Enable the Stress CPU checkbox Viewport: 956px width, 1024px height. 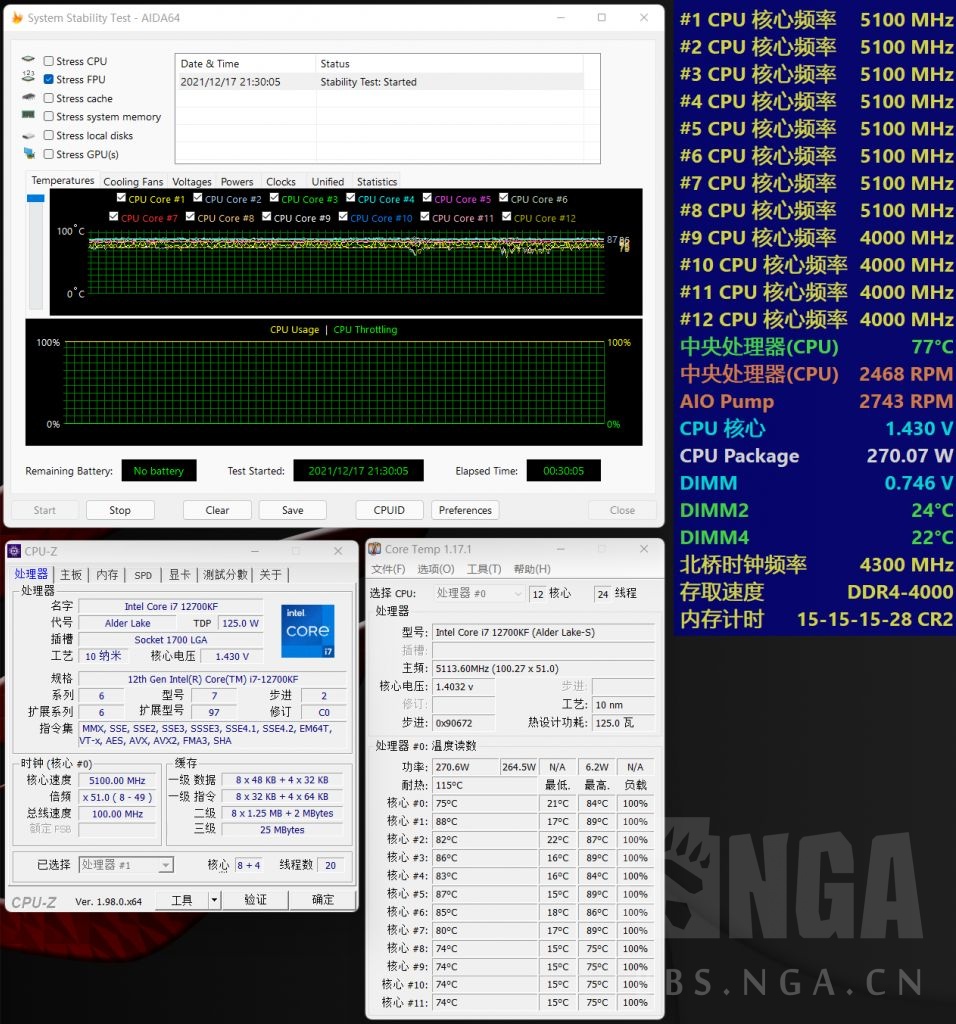pos(46,61)
